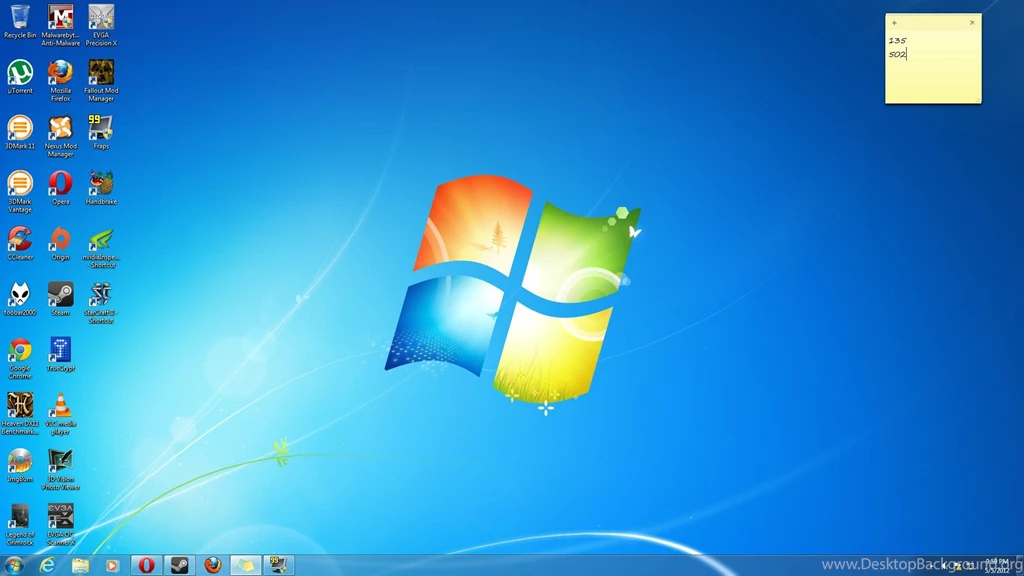Select the Fraps desktop shortcut
Viewport: 1024px width, 576px height.
[x=101, y=128]
